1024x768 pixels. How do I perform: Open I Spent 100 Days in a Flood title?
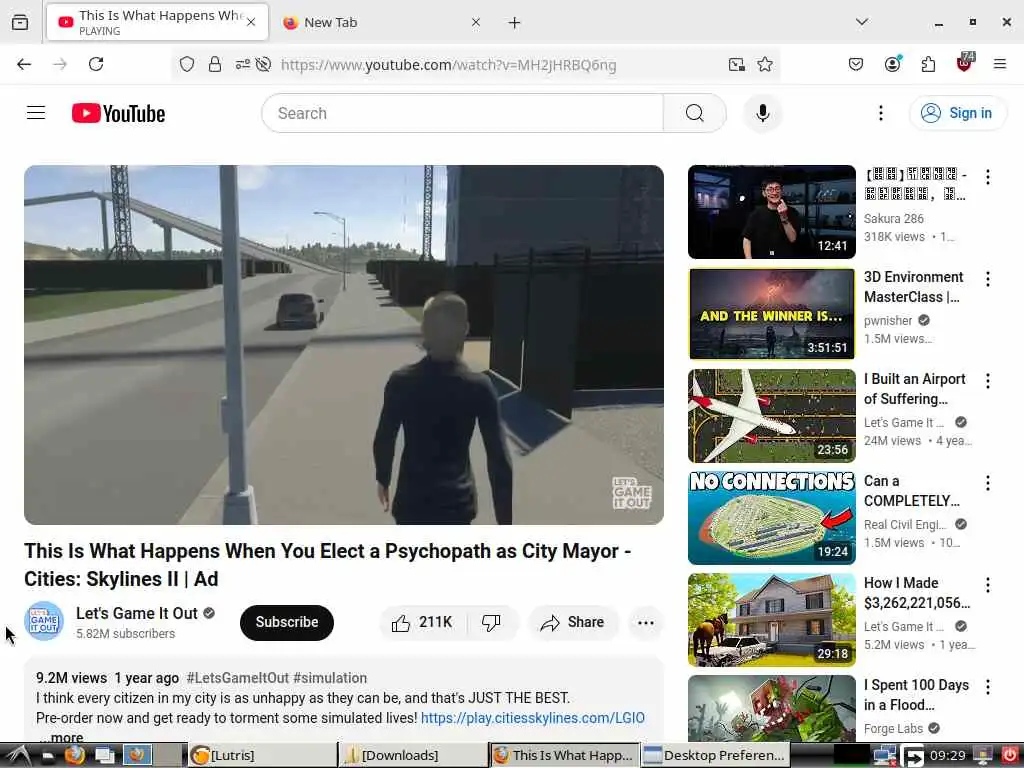(x=916, y=695)
